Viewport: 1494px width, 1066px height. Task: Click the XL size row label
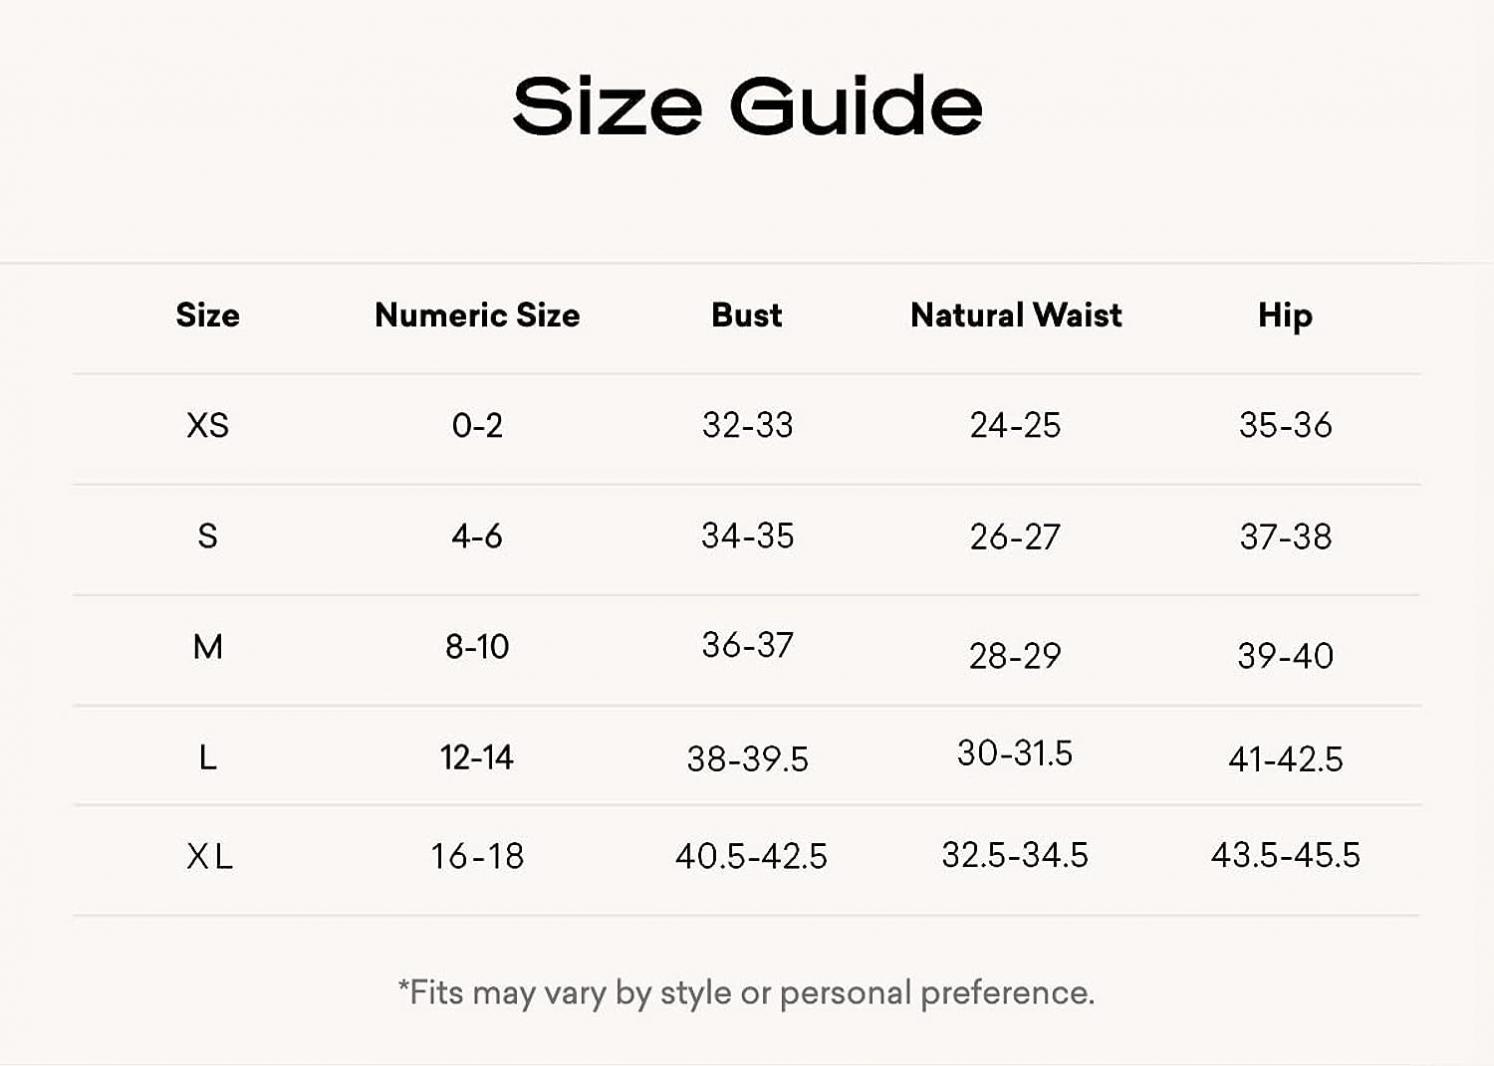tap(209, 856)
